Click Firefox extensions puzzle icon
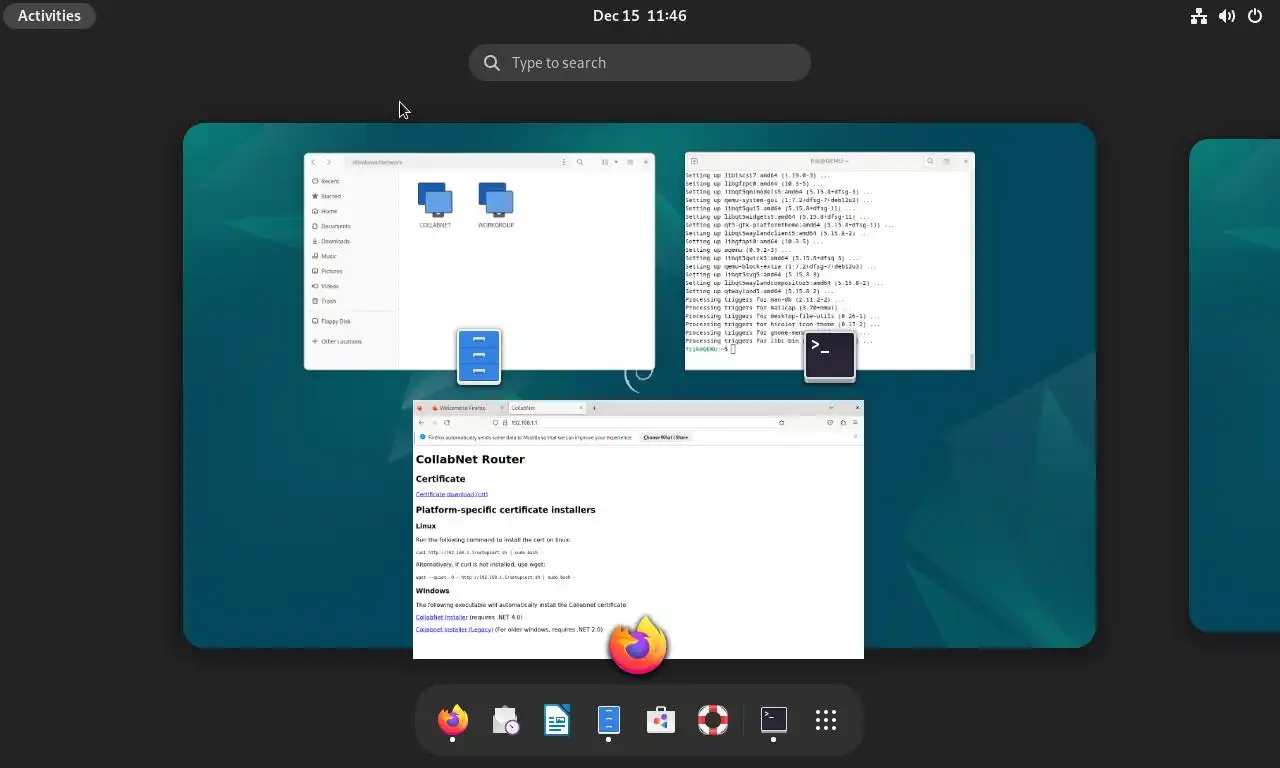Image resolution: width=1280 pixels, height=768 pixels. click(843, 423)
